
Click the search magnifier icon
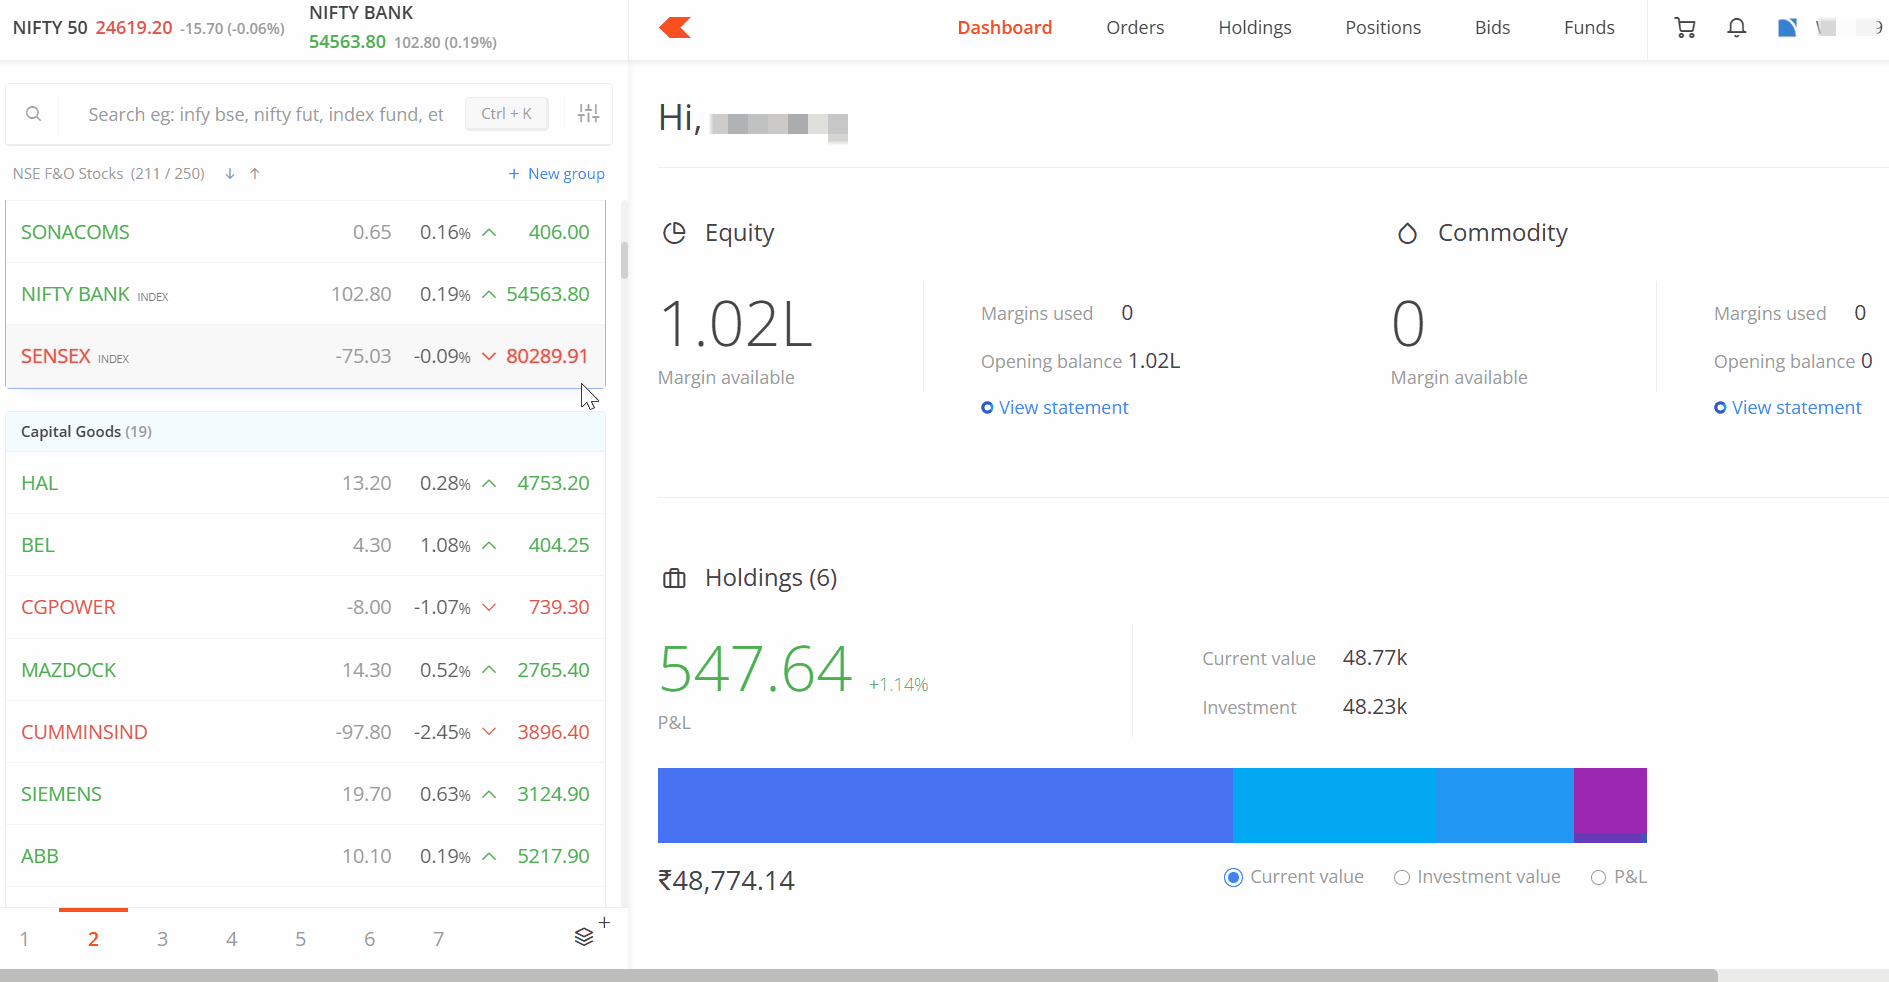[34, 114]
